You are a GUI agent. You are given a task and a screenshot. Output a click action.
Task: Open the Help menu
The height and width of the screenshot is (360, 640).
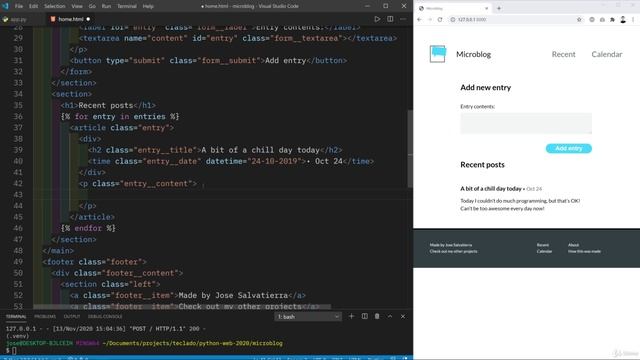coord(148,6)
